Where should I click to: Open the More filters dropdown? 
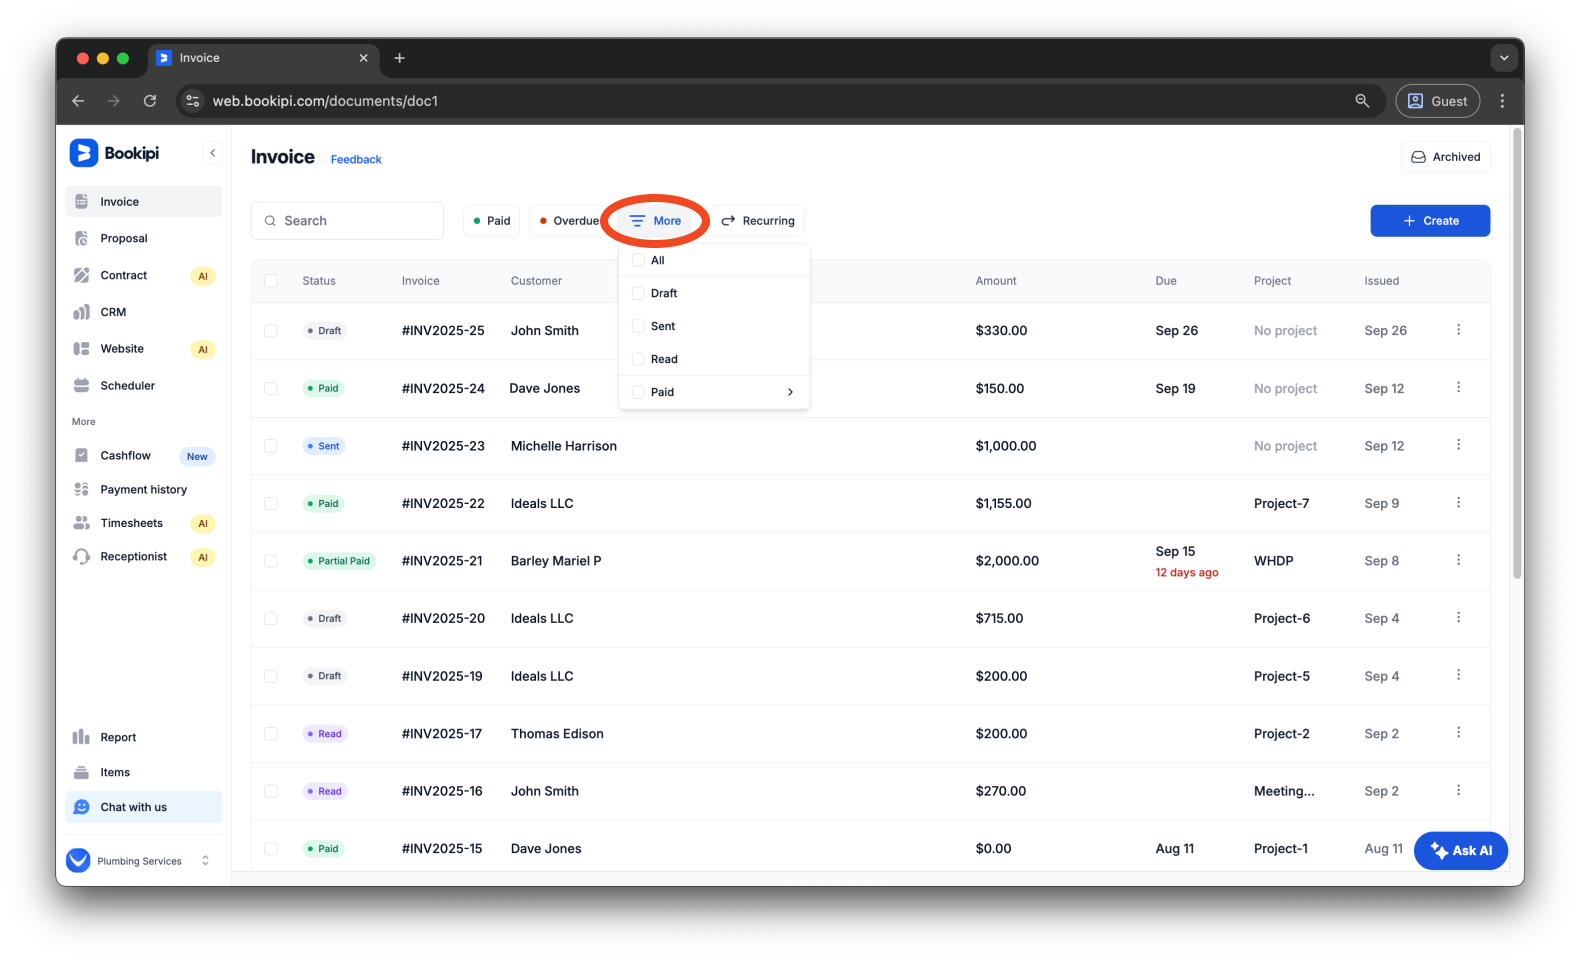click(656, 221)
